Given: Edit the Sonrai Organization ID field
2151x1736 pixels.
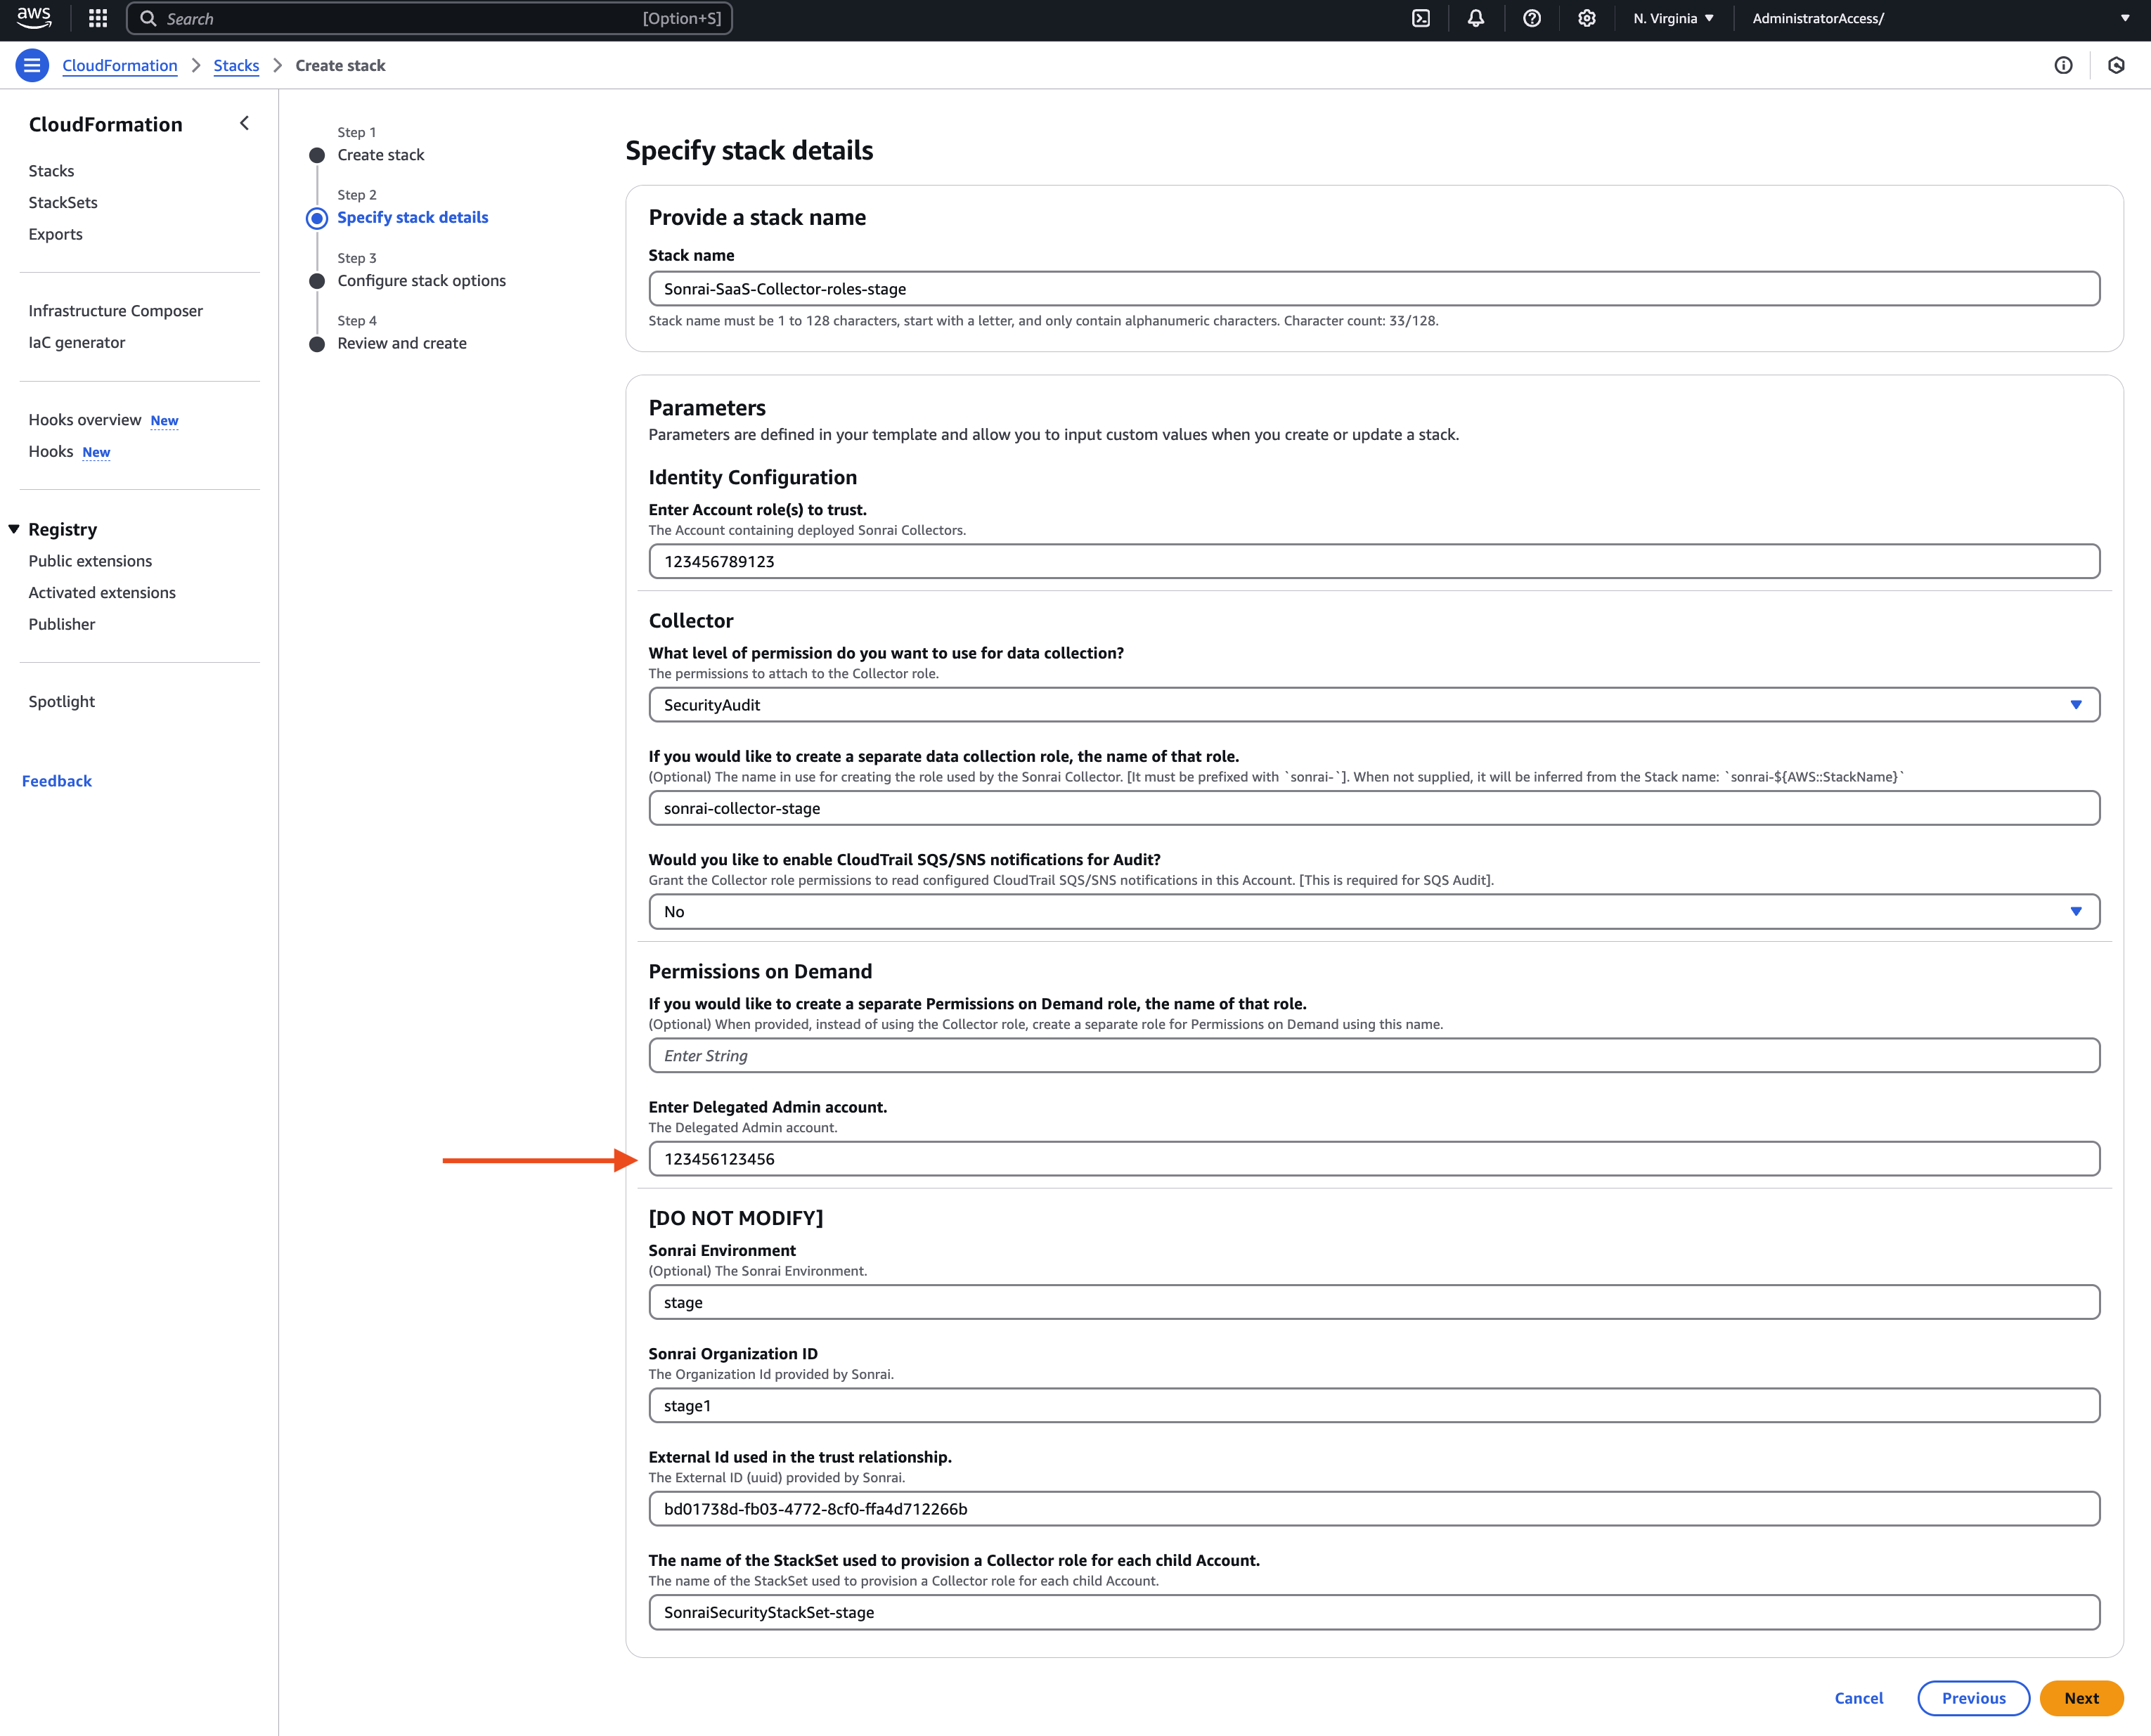Looking at the screenshot, I should 1374,1405.
